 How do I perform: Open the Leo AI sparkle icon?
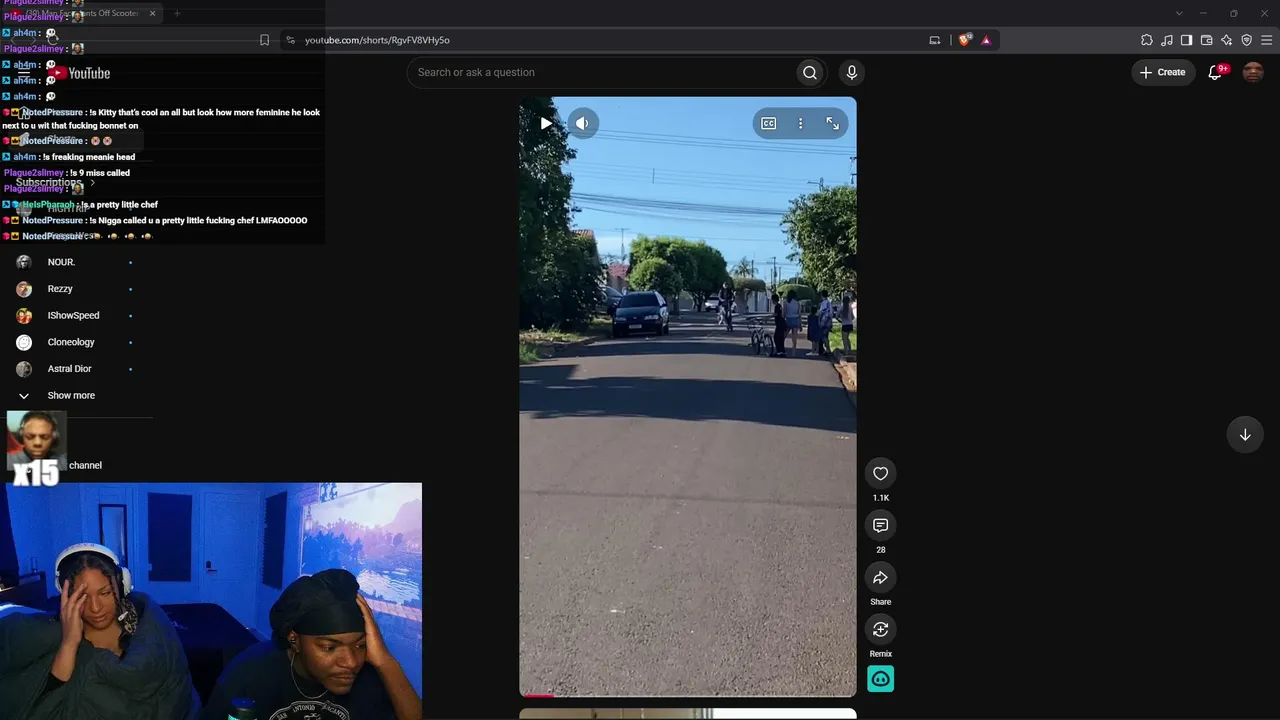(1226, 40)
